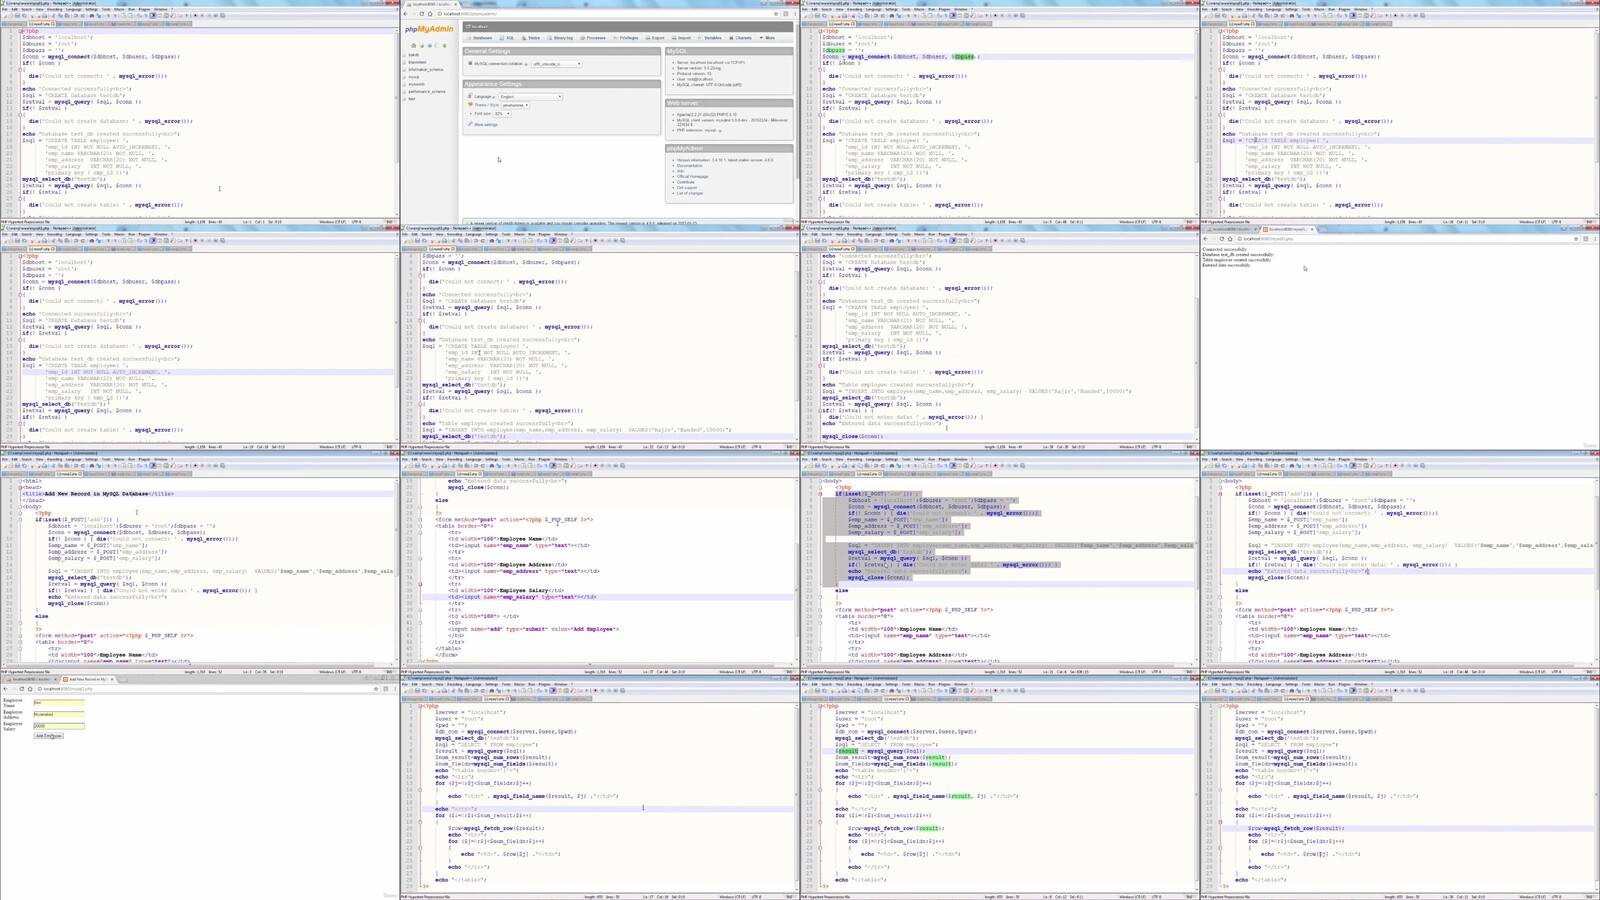Open the Language dropdown in Appearance Settings

530,97
